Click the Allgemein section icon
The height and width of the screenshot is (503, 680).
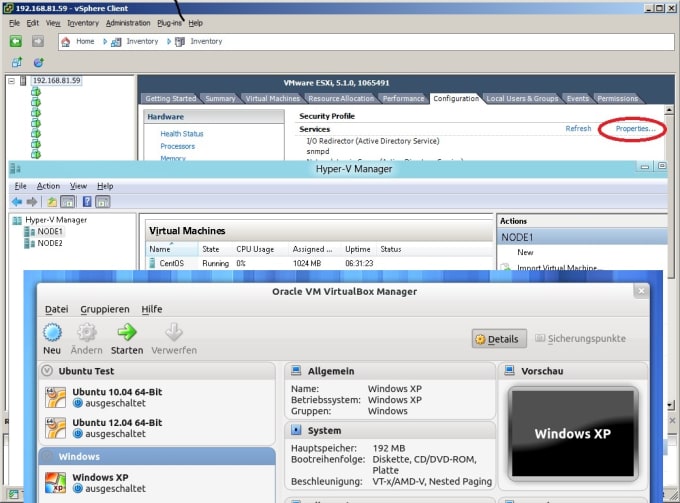click(296, 371)
